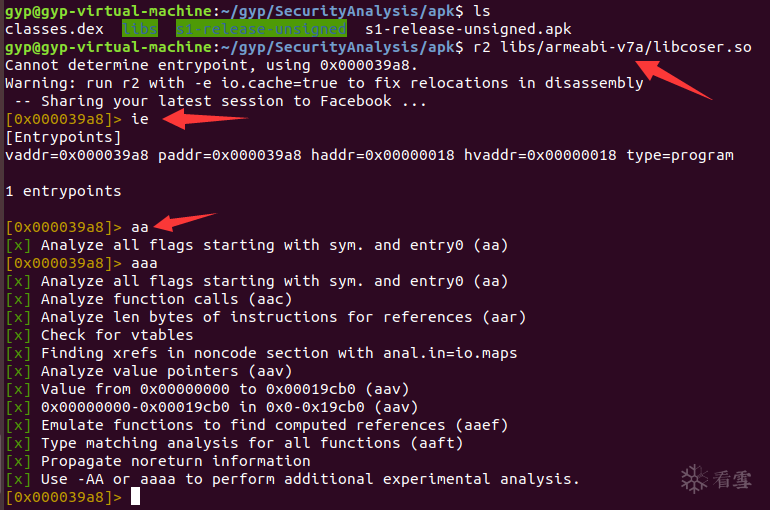The width and height of the screenshot is (770, 510).
Task: Click the highlighted "s1-release-unsigned" directory name
Action: (x=260, y=29)
